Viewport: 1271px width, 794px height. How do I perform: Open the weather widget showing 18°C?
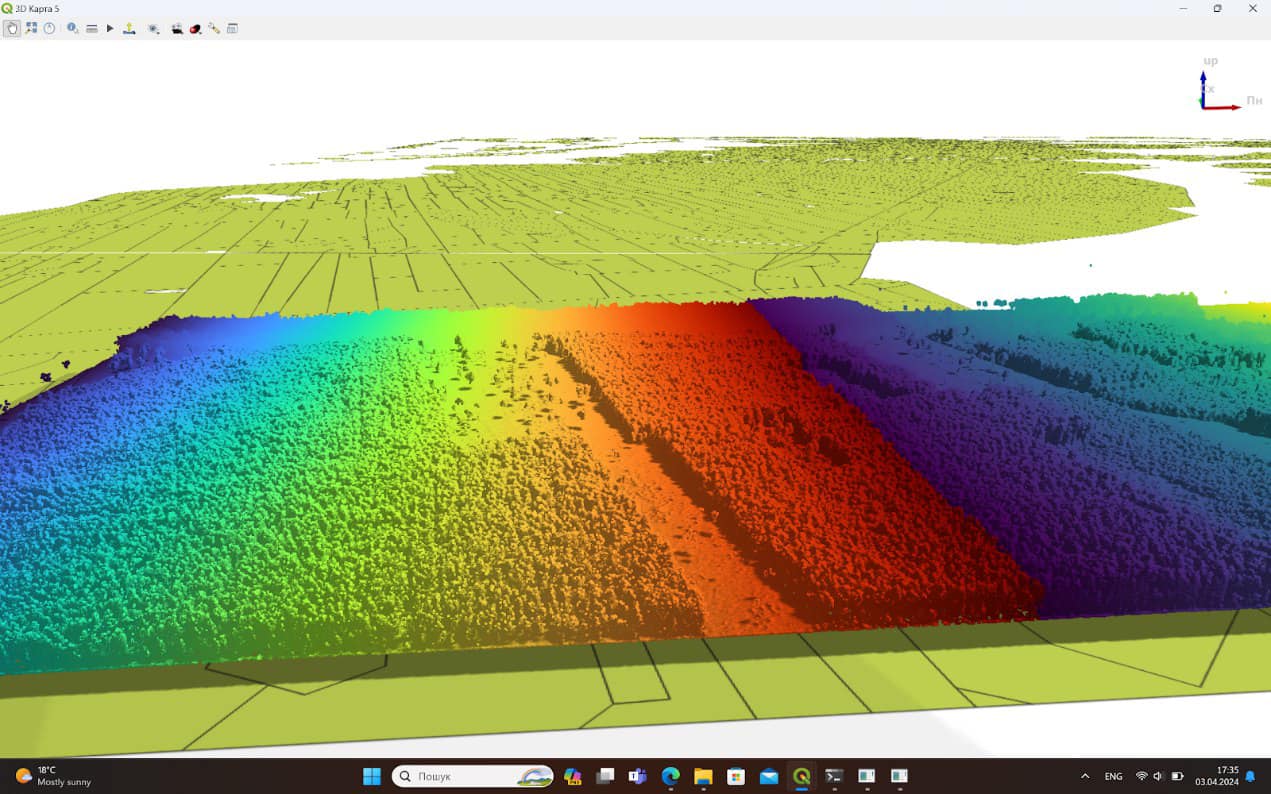pos(53,776)
